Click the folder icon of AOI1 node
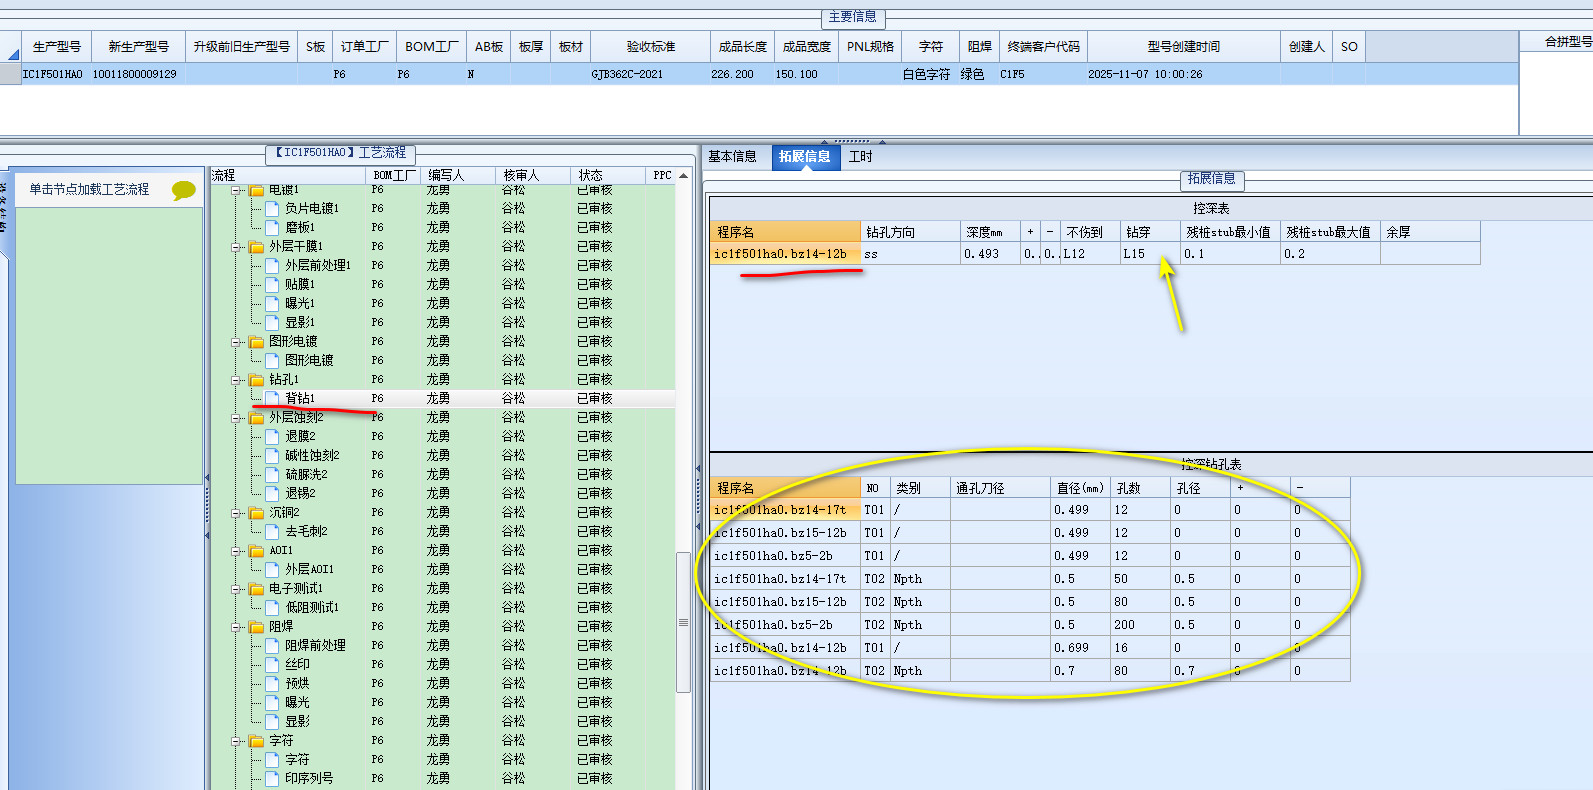This screenshot has width=1593, height=790. tap(257, 551)
